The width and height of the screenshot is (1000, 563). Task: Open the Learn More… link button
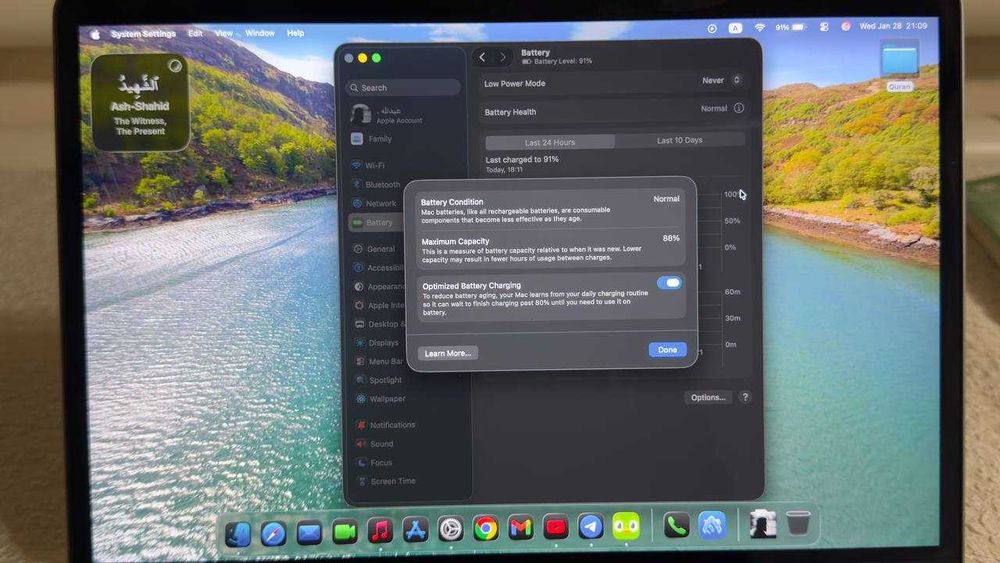point(447,353)
